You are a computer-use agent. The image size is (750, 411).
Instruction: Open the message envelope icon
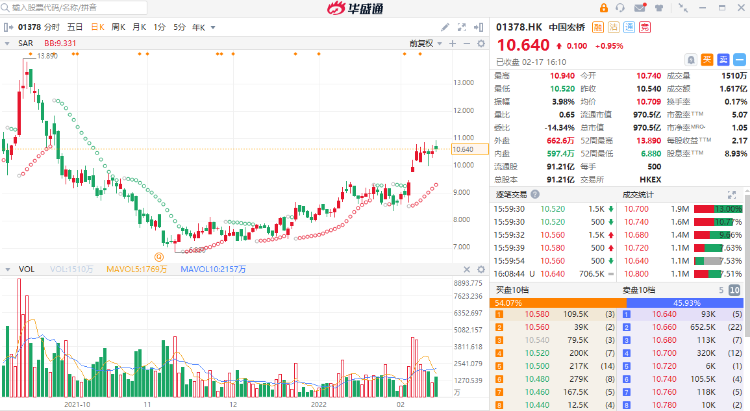tap(640, 8)
